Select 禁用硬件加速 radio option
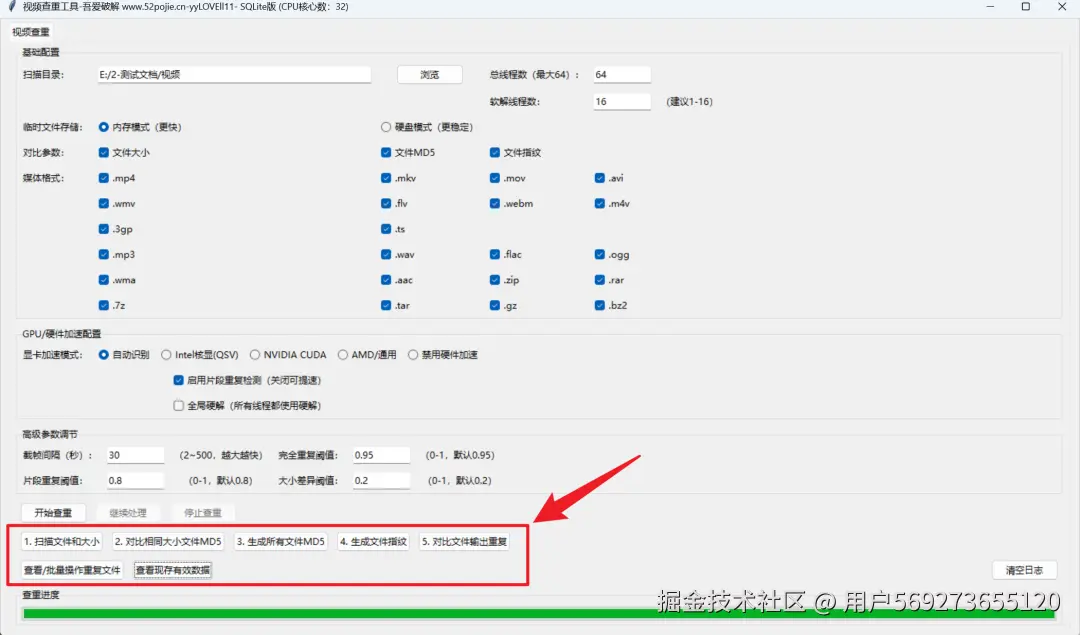The height and width of the screenshot is (635, 1080). [413, 355]
